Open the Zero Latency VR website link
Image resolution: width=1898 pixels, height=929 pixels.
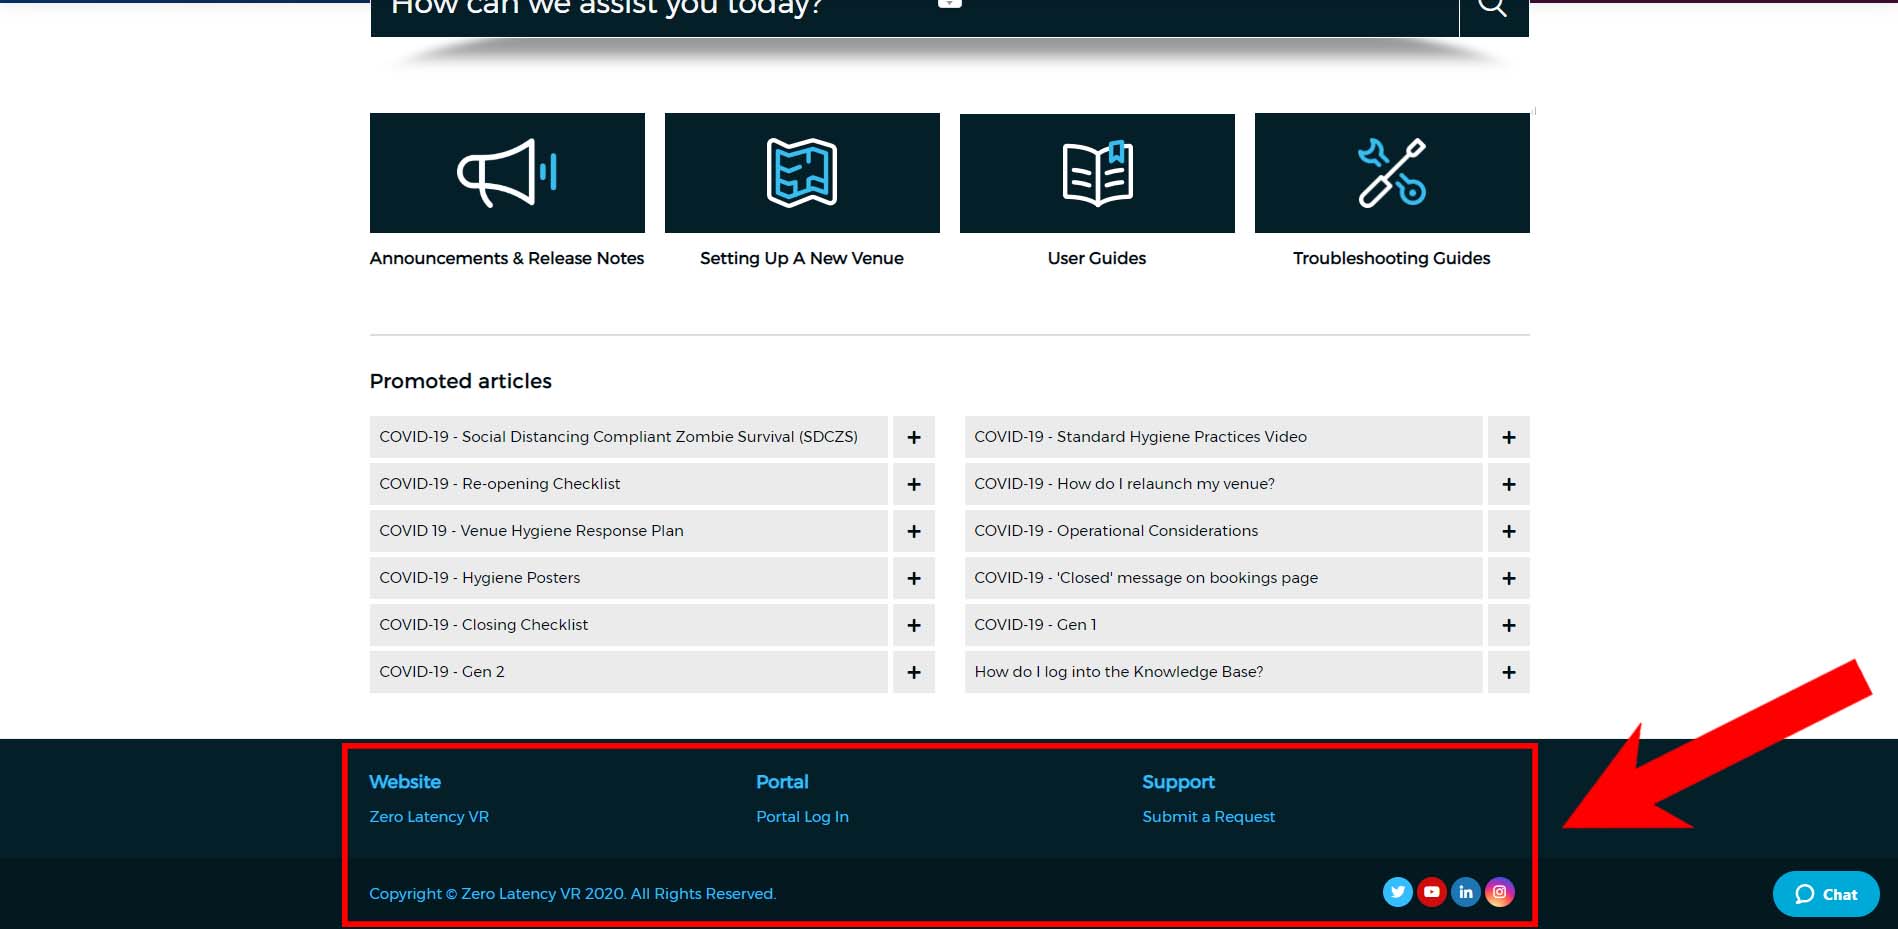pyautogui.click(x=429, y=817)
